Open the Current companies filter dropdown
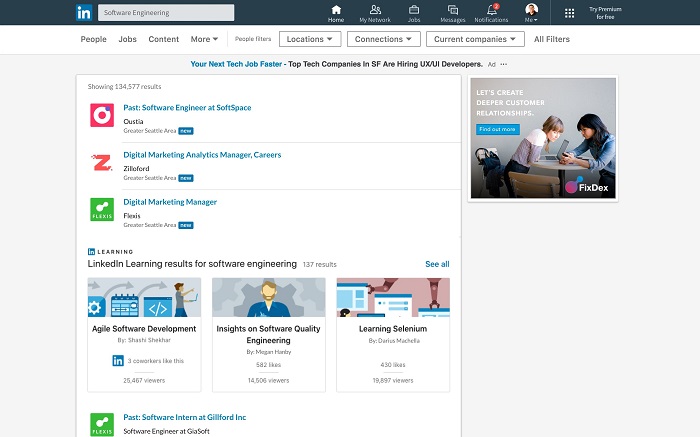The height and width of the screenshot is (437, 700). pyautogui.click(x=475, y=39)
